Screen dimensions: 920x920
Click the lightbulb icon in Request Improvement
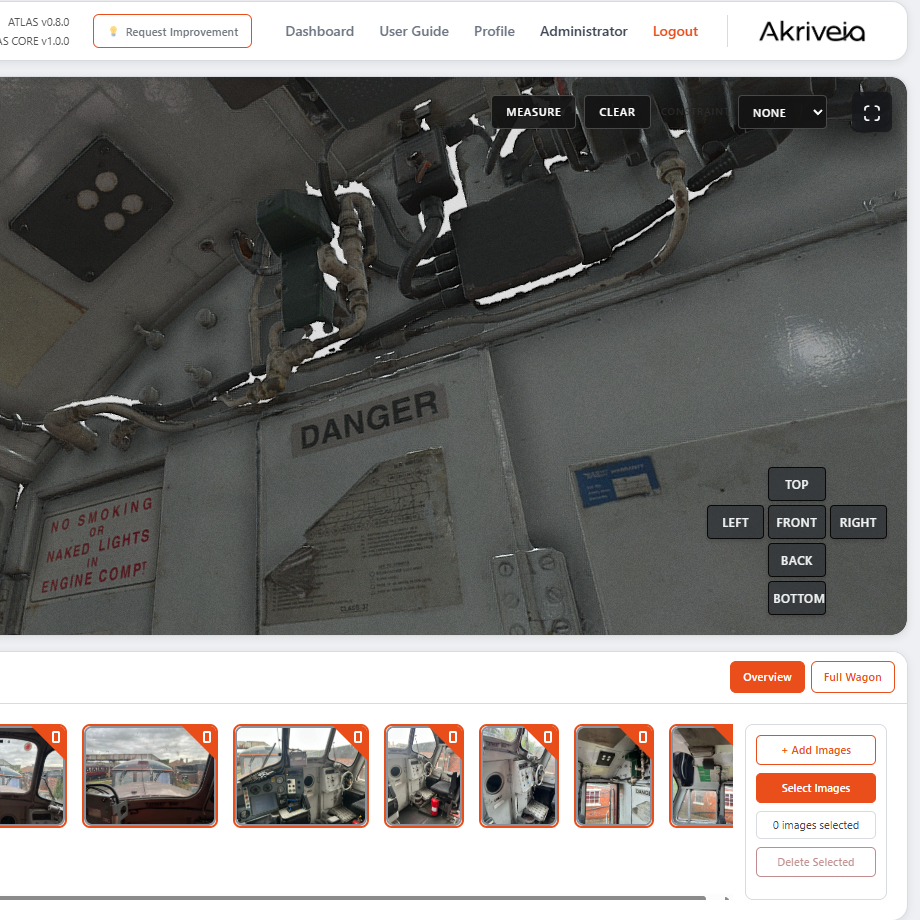pos(113,31)
